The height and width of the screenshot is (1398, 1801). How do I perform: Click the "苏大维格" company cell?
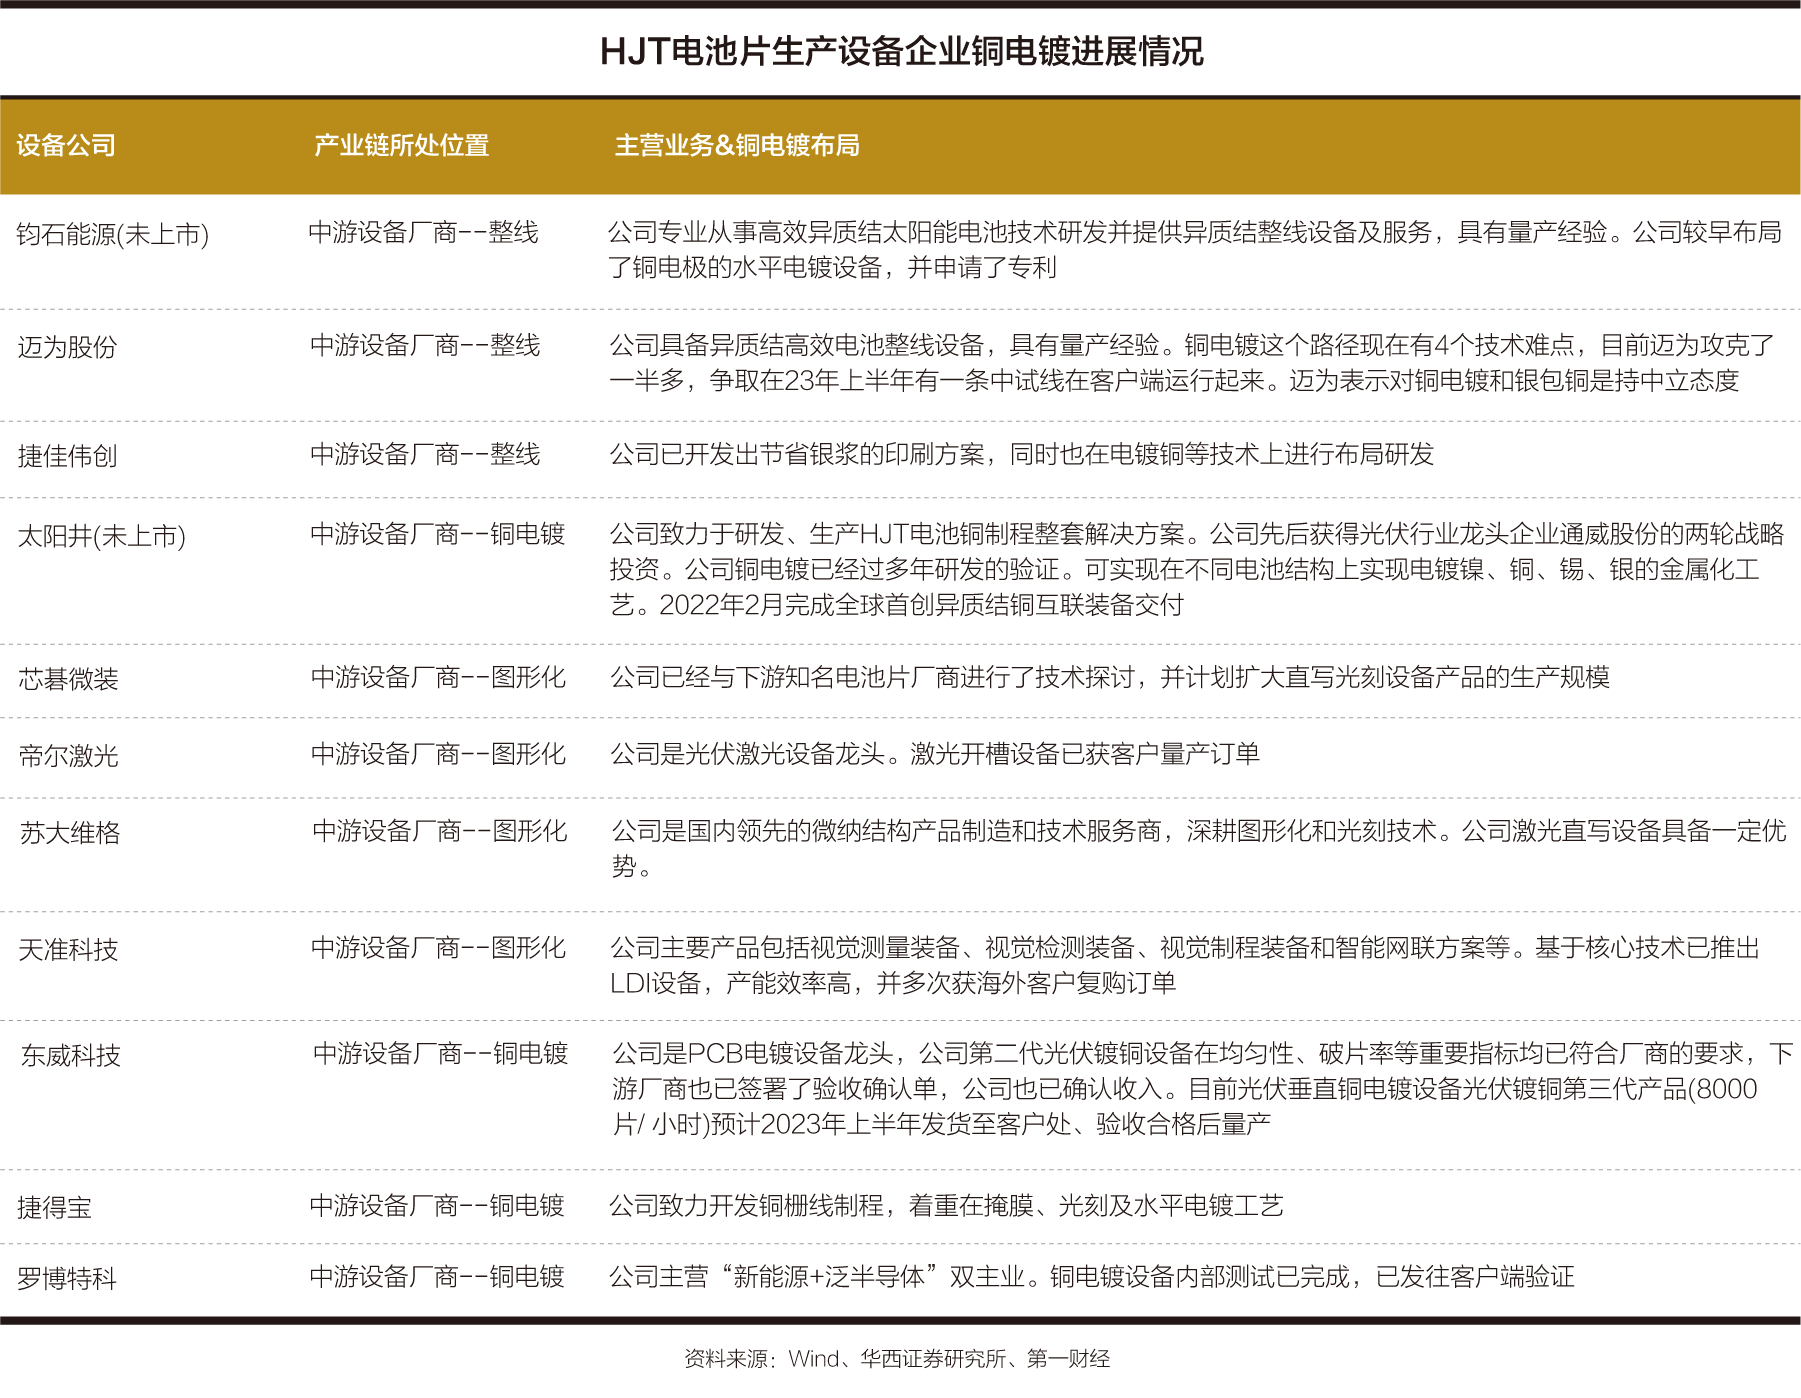pyautogui.click(x=70, y=833)
